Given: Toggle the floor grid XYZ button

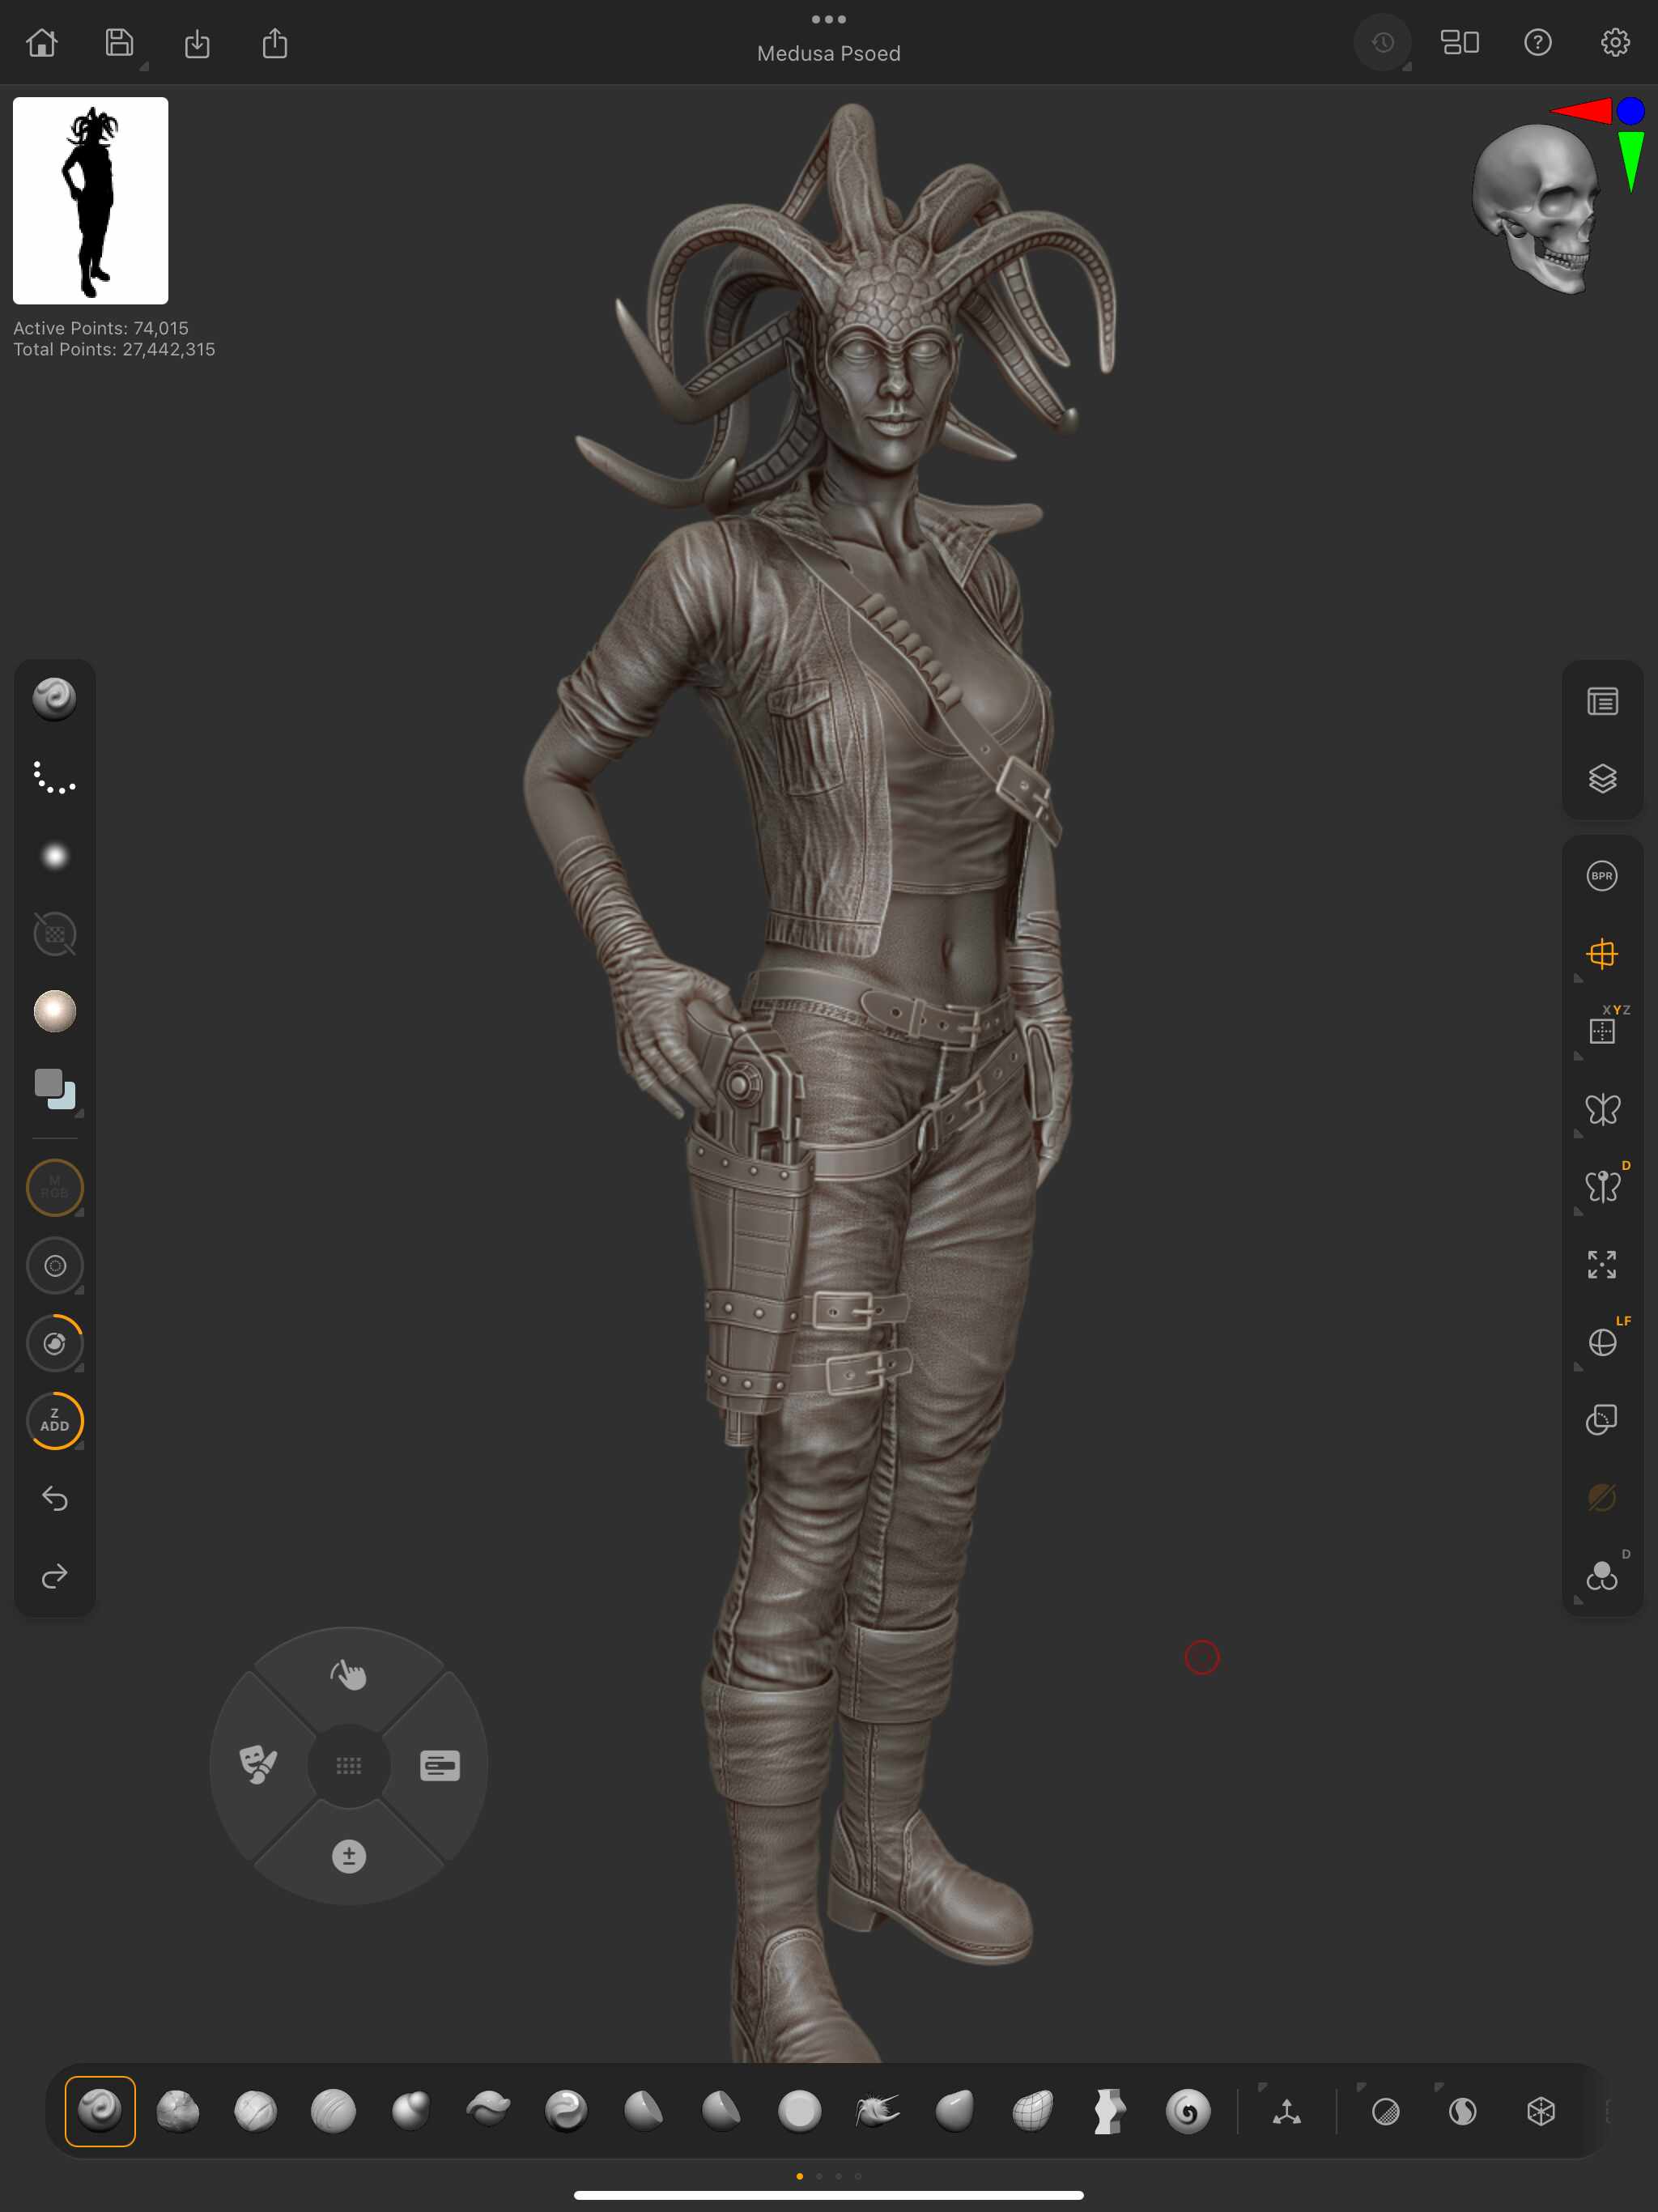Looking at the screenshot, I should click(1602, 1030).
